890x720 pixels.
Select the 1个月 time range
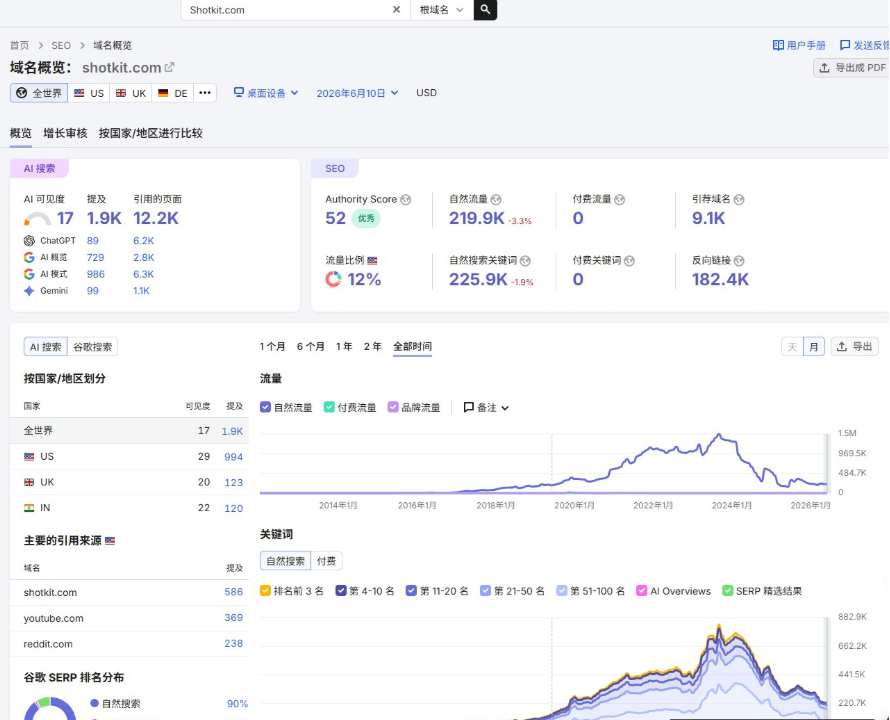(272, 346)
